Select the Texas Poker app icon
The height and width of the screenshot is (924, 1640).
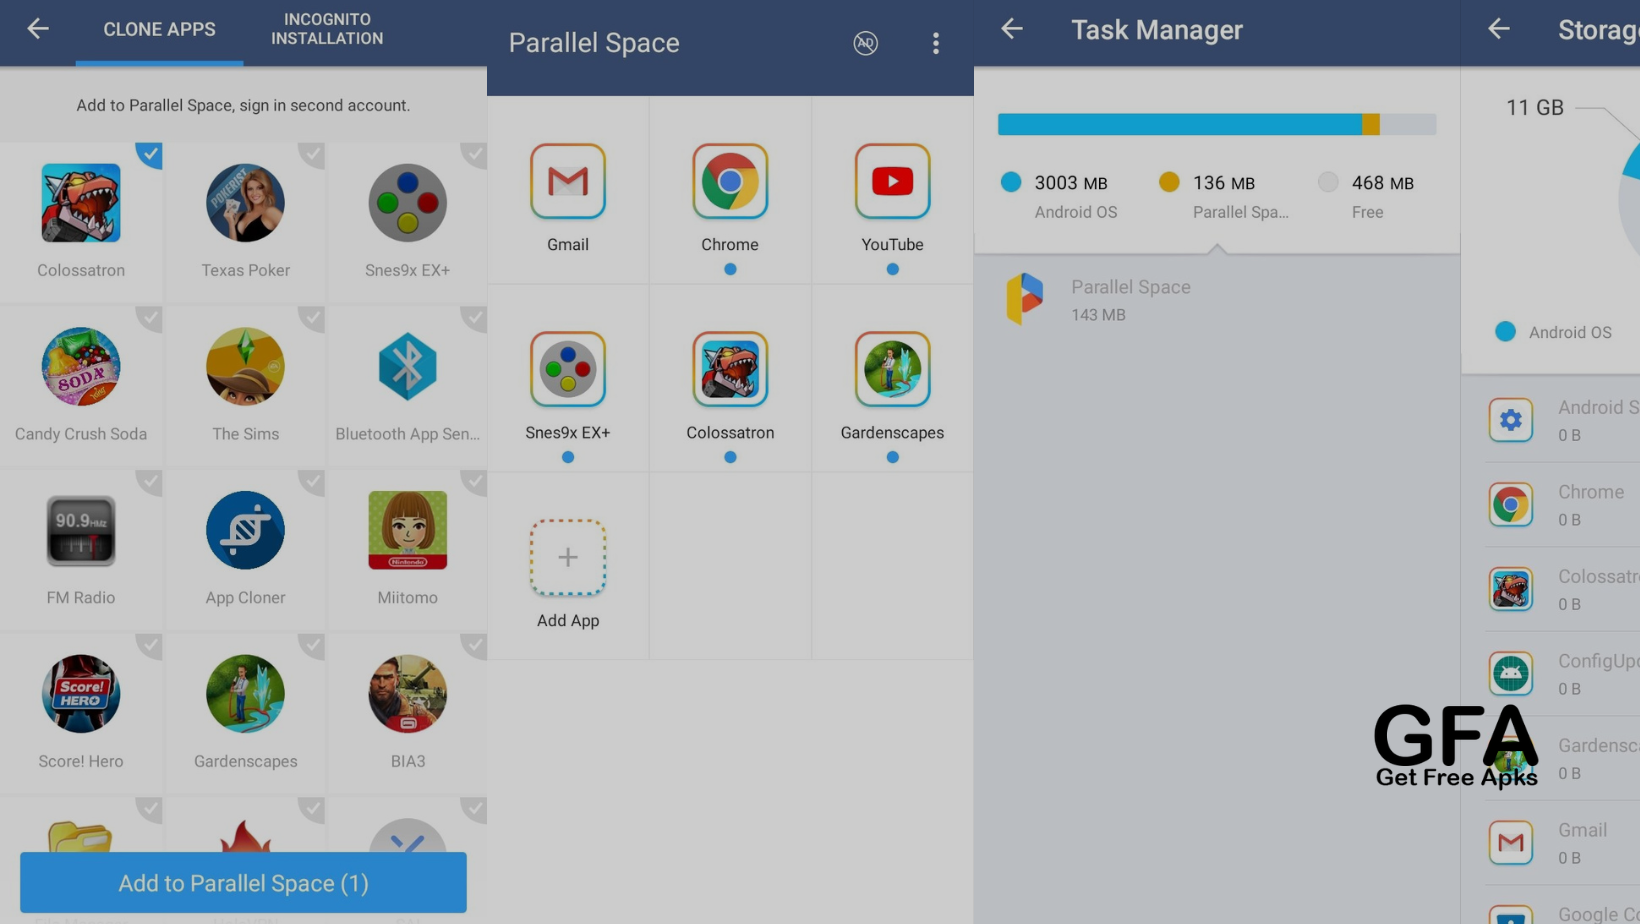pos(245,203)
